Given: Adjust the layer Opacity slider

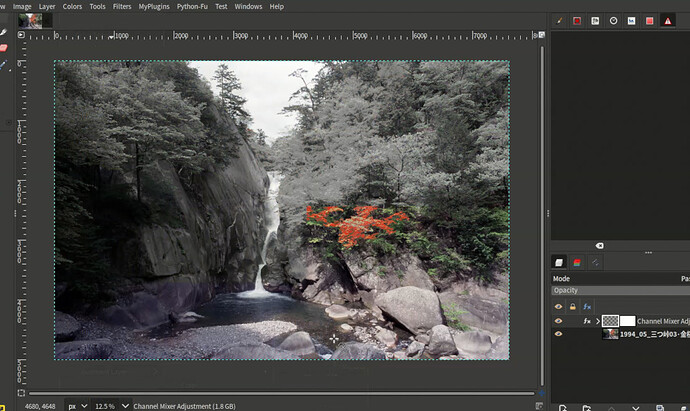Looking at the screenshot, I should point(620,290).
